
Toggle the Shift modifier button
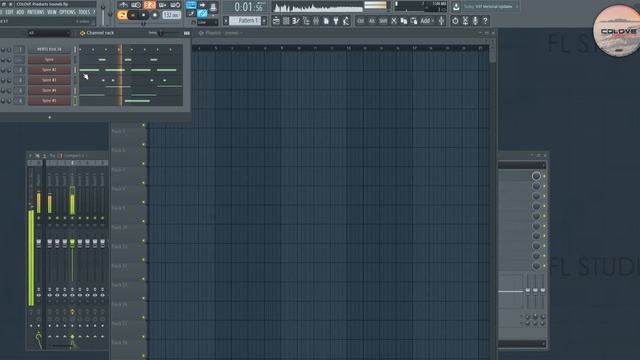coord(383,21)
